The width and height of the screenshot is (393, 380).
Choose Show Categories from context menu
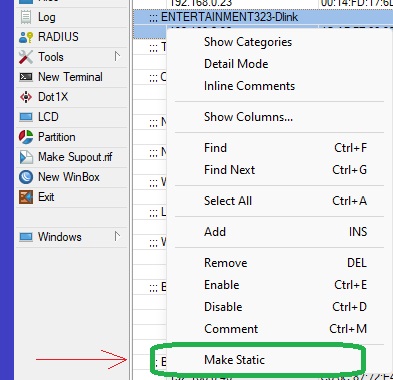tap(248, 42)
